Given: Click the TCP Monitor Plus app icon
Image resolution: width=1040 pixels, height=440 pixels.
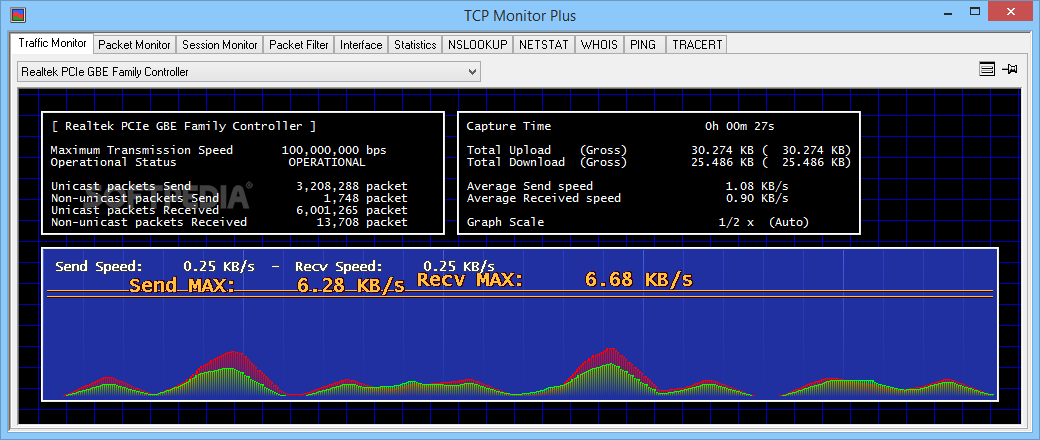Looking at the screenshot, I should click(18, 16).
